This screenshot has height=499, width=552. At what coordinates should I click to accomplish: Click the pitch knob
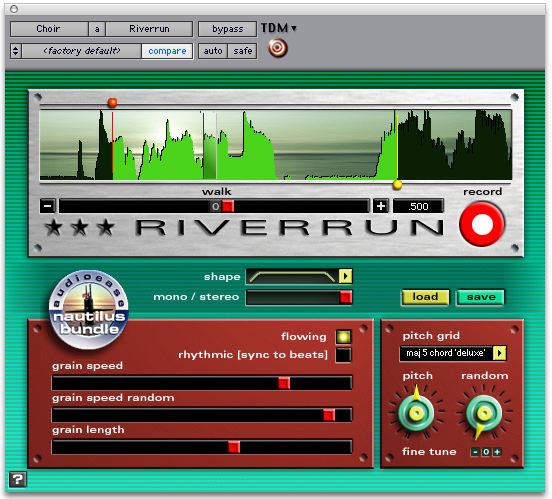pyautogui.click(x=416, y=413)
